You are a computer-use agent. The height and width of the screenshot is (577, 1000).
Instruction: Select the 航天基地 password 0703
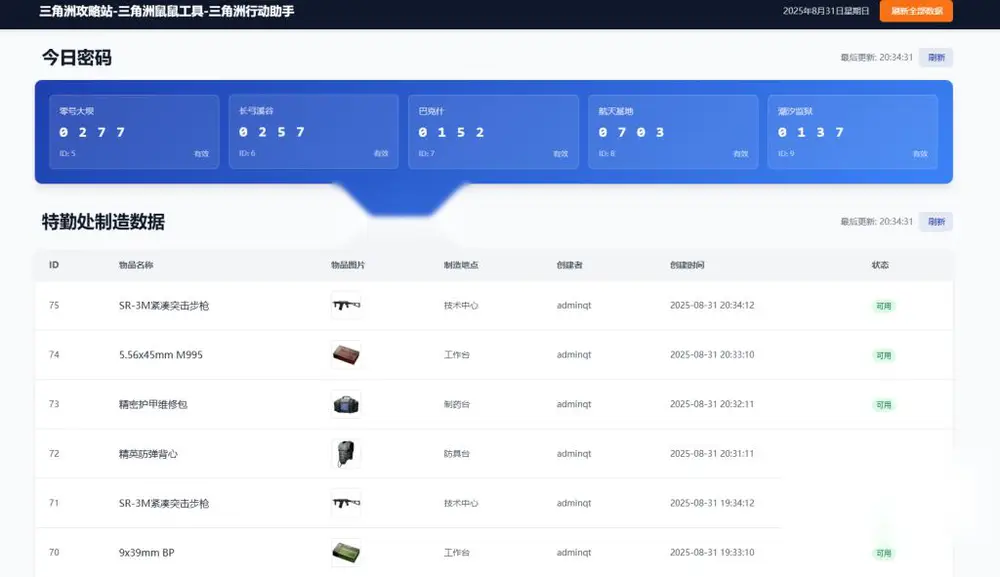(x=631, y=132)
